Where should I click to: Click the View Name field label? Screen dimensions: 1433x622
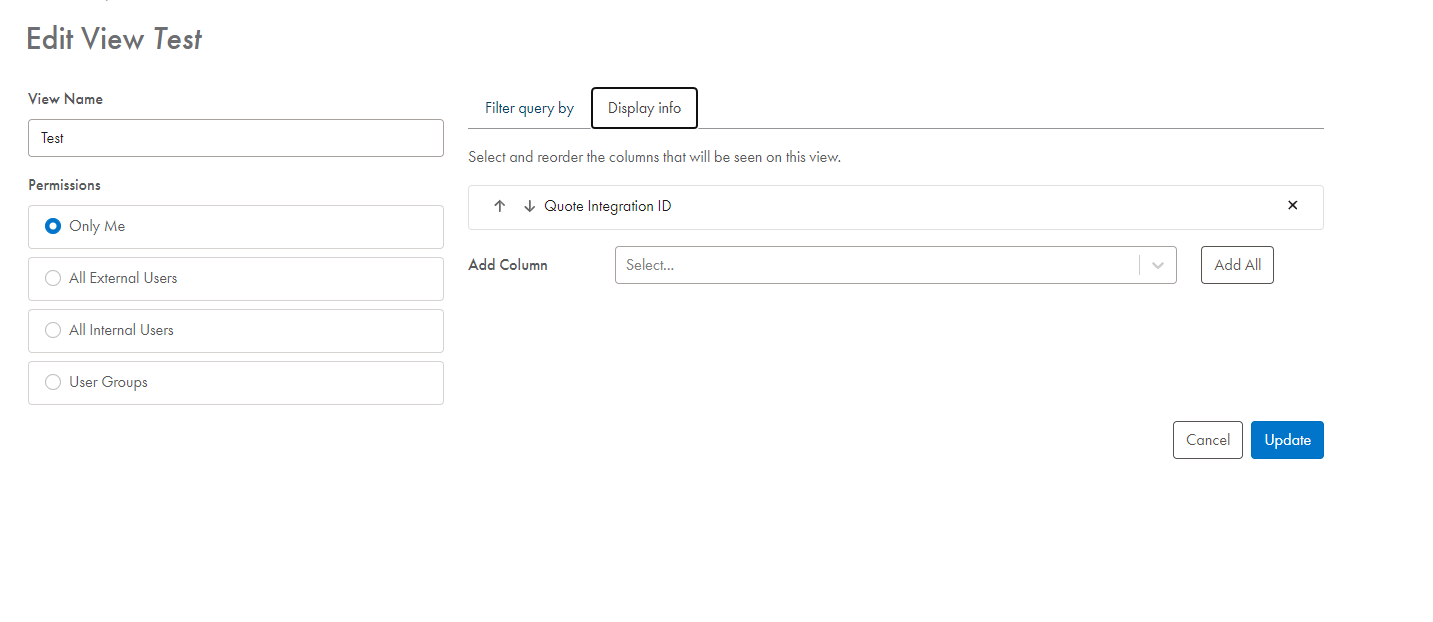click(65, 99)
